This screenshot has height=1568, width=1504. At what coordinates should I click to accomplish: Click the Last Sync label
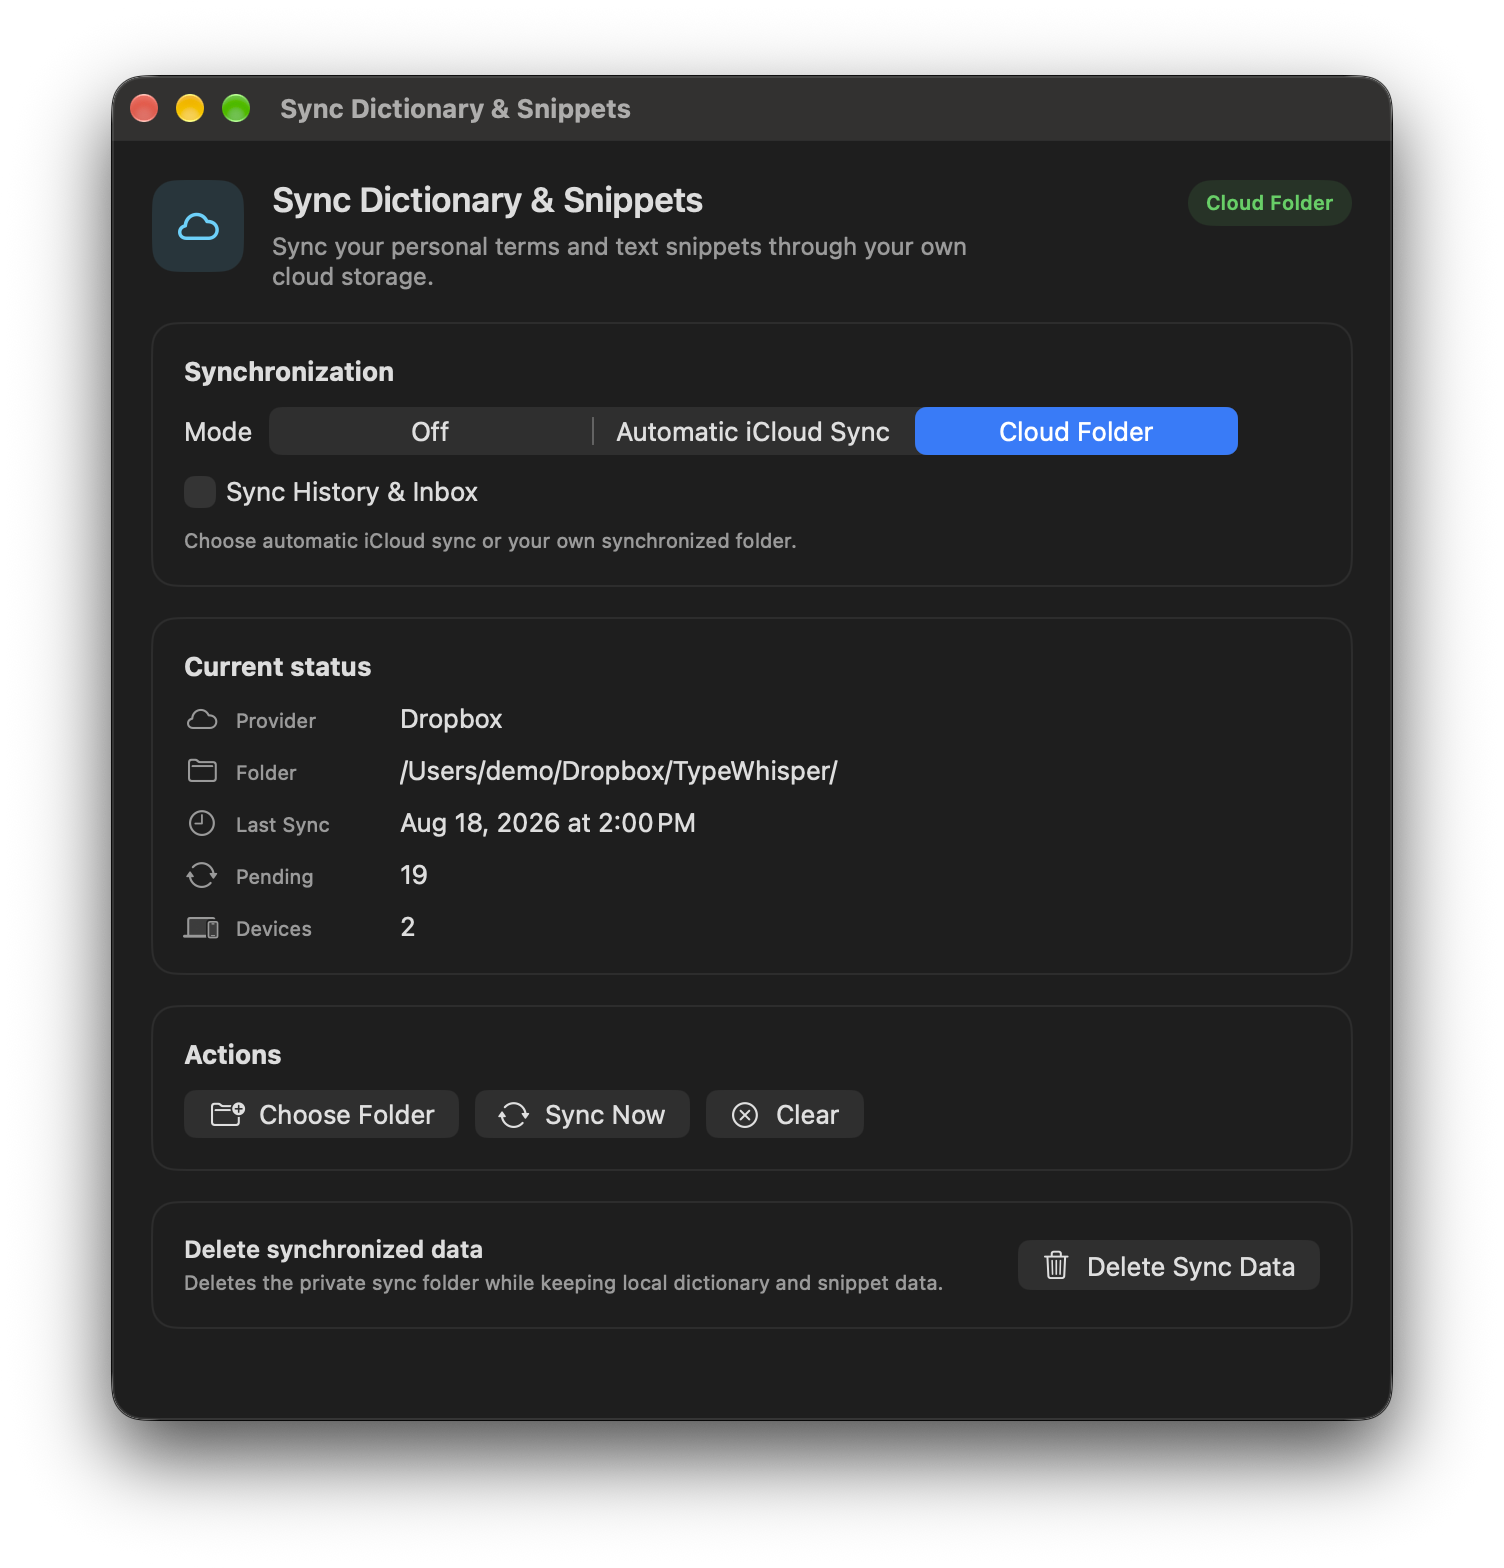pos(283,825)
